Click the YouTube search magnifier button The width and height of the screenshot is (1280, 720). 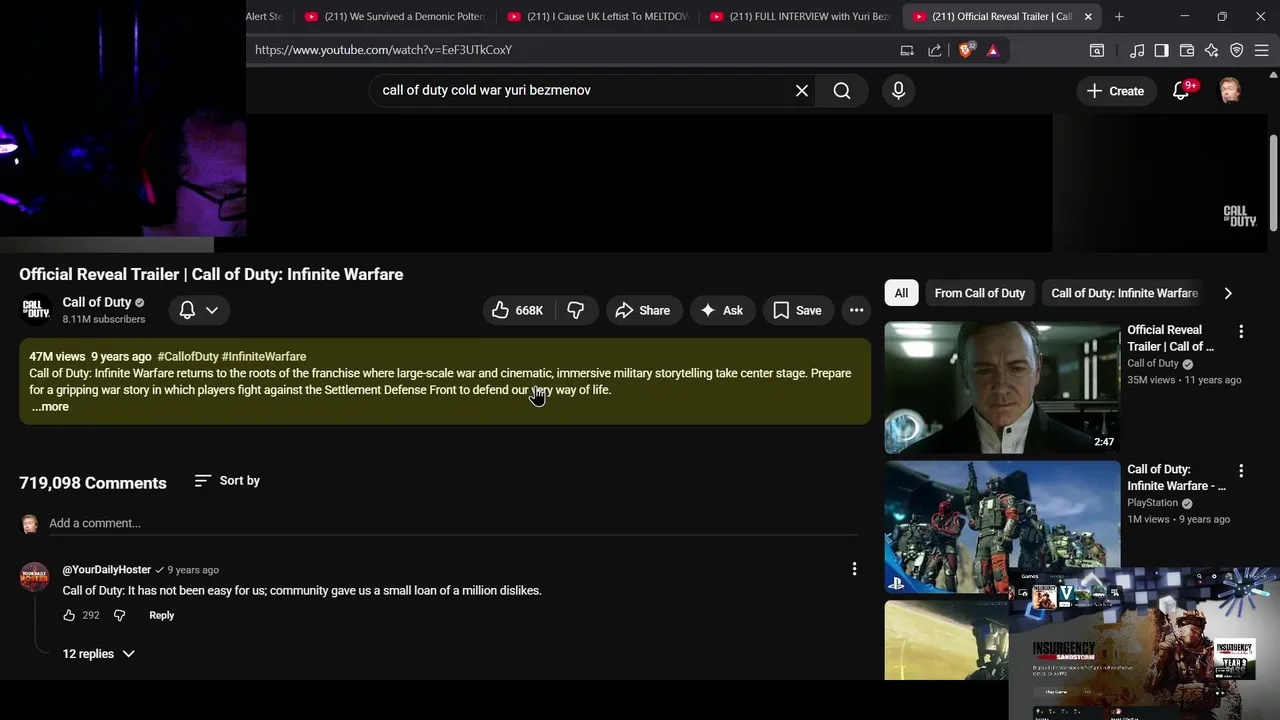842,91
